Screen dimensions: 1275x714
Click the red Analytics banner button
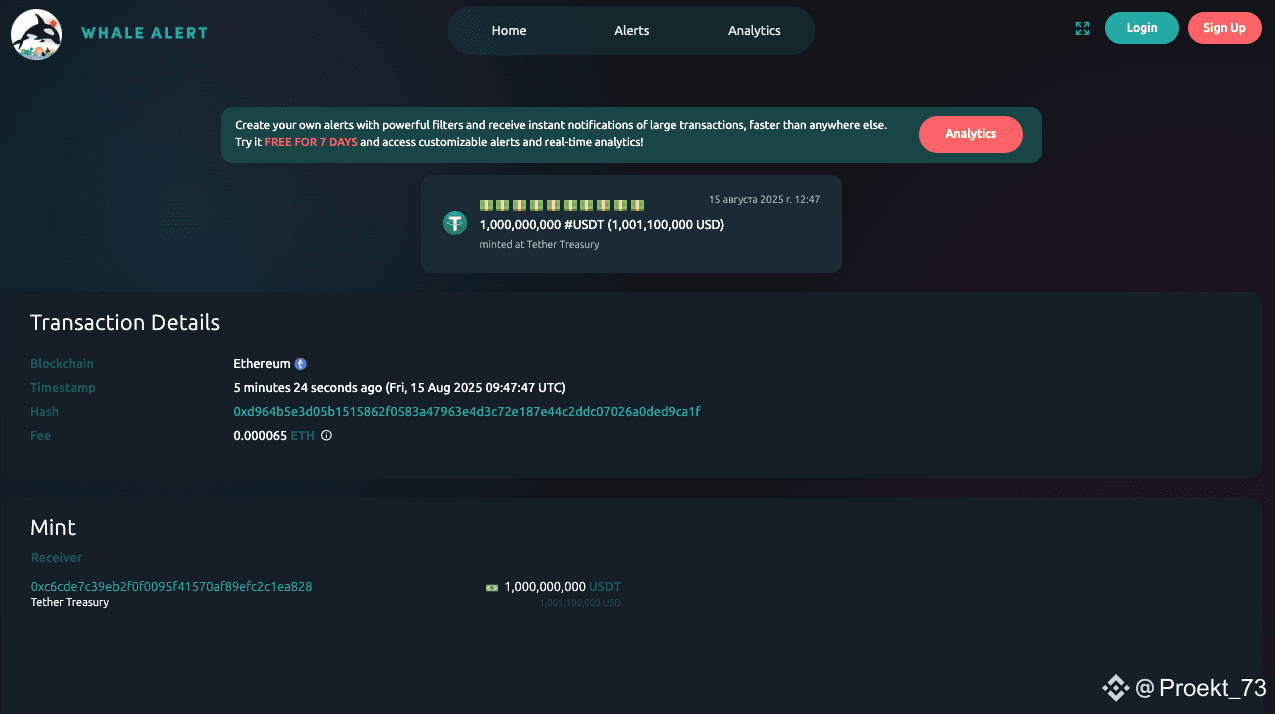click(x=971, y=134)
